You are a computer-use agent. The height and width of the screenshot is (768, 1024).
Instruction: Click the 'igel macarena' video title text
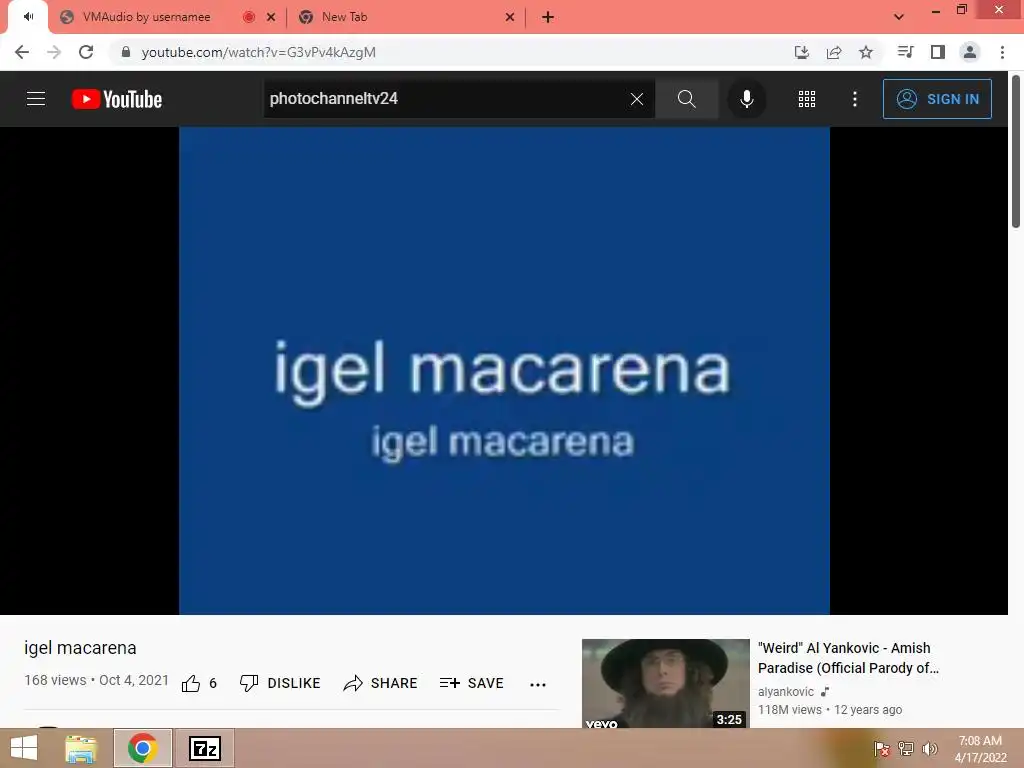(80, 648)
